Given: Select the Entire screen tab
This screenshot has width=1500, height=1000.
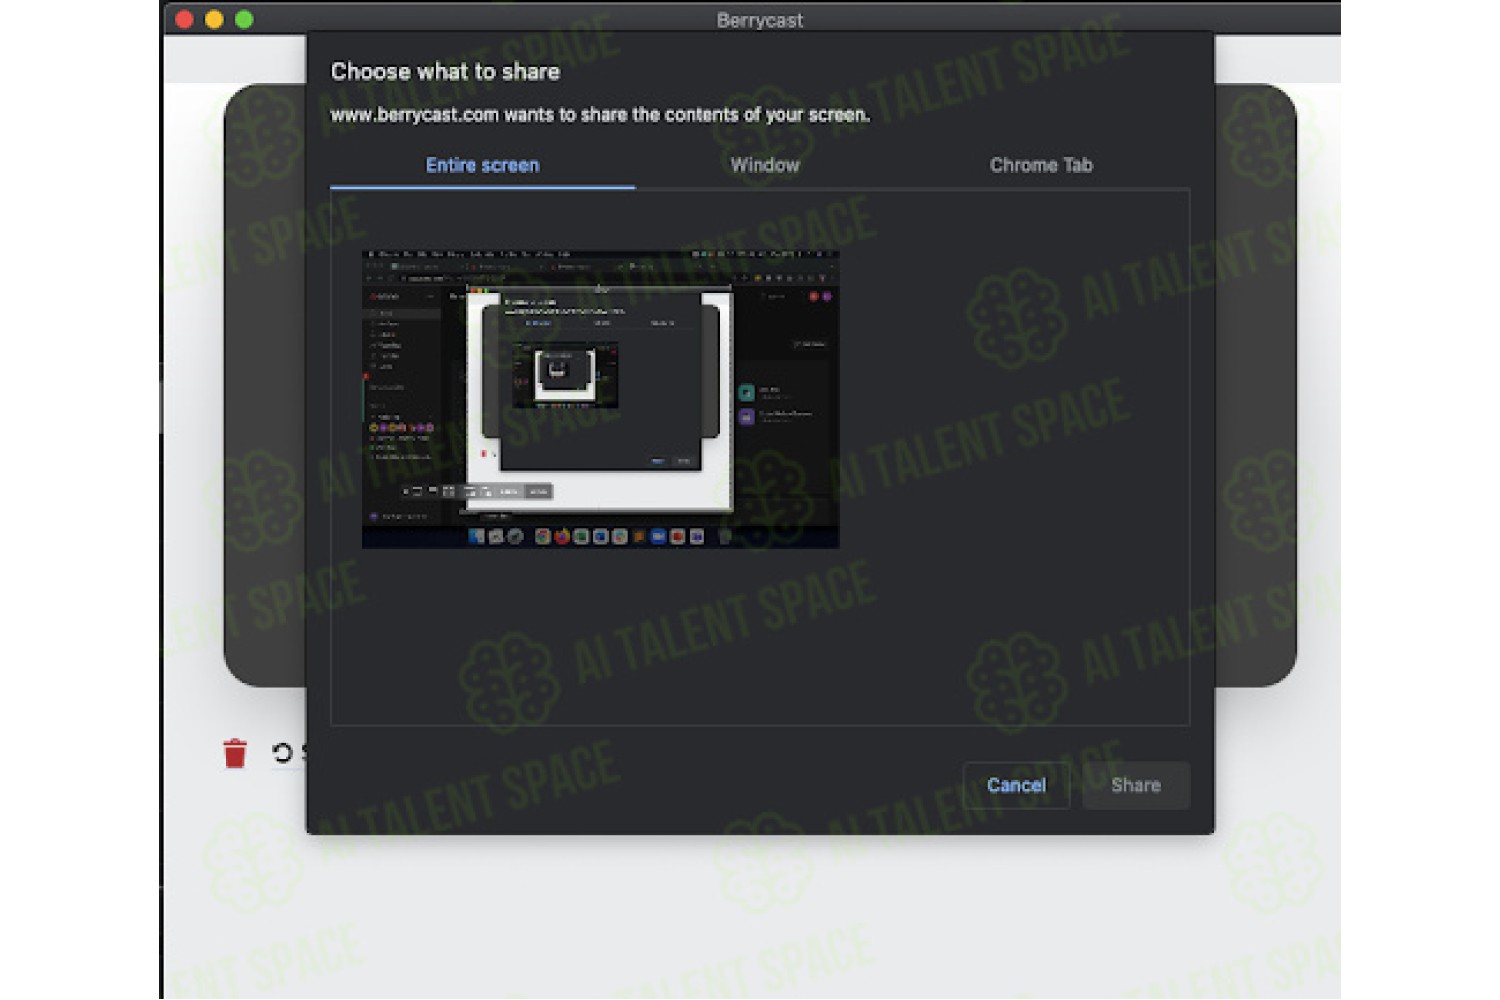Looking at the screenshot, I should (482, 166).
